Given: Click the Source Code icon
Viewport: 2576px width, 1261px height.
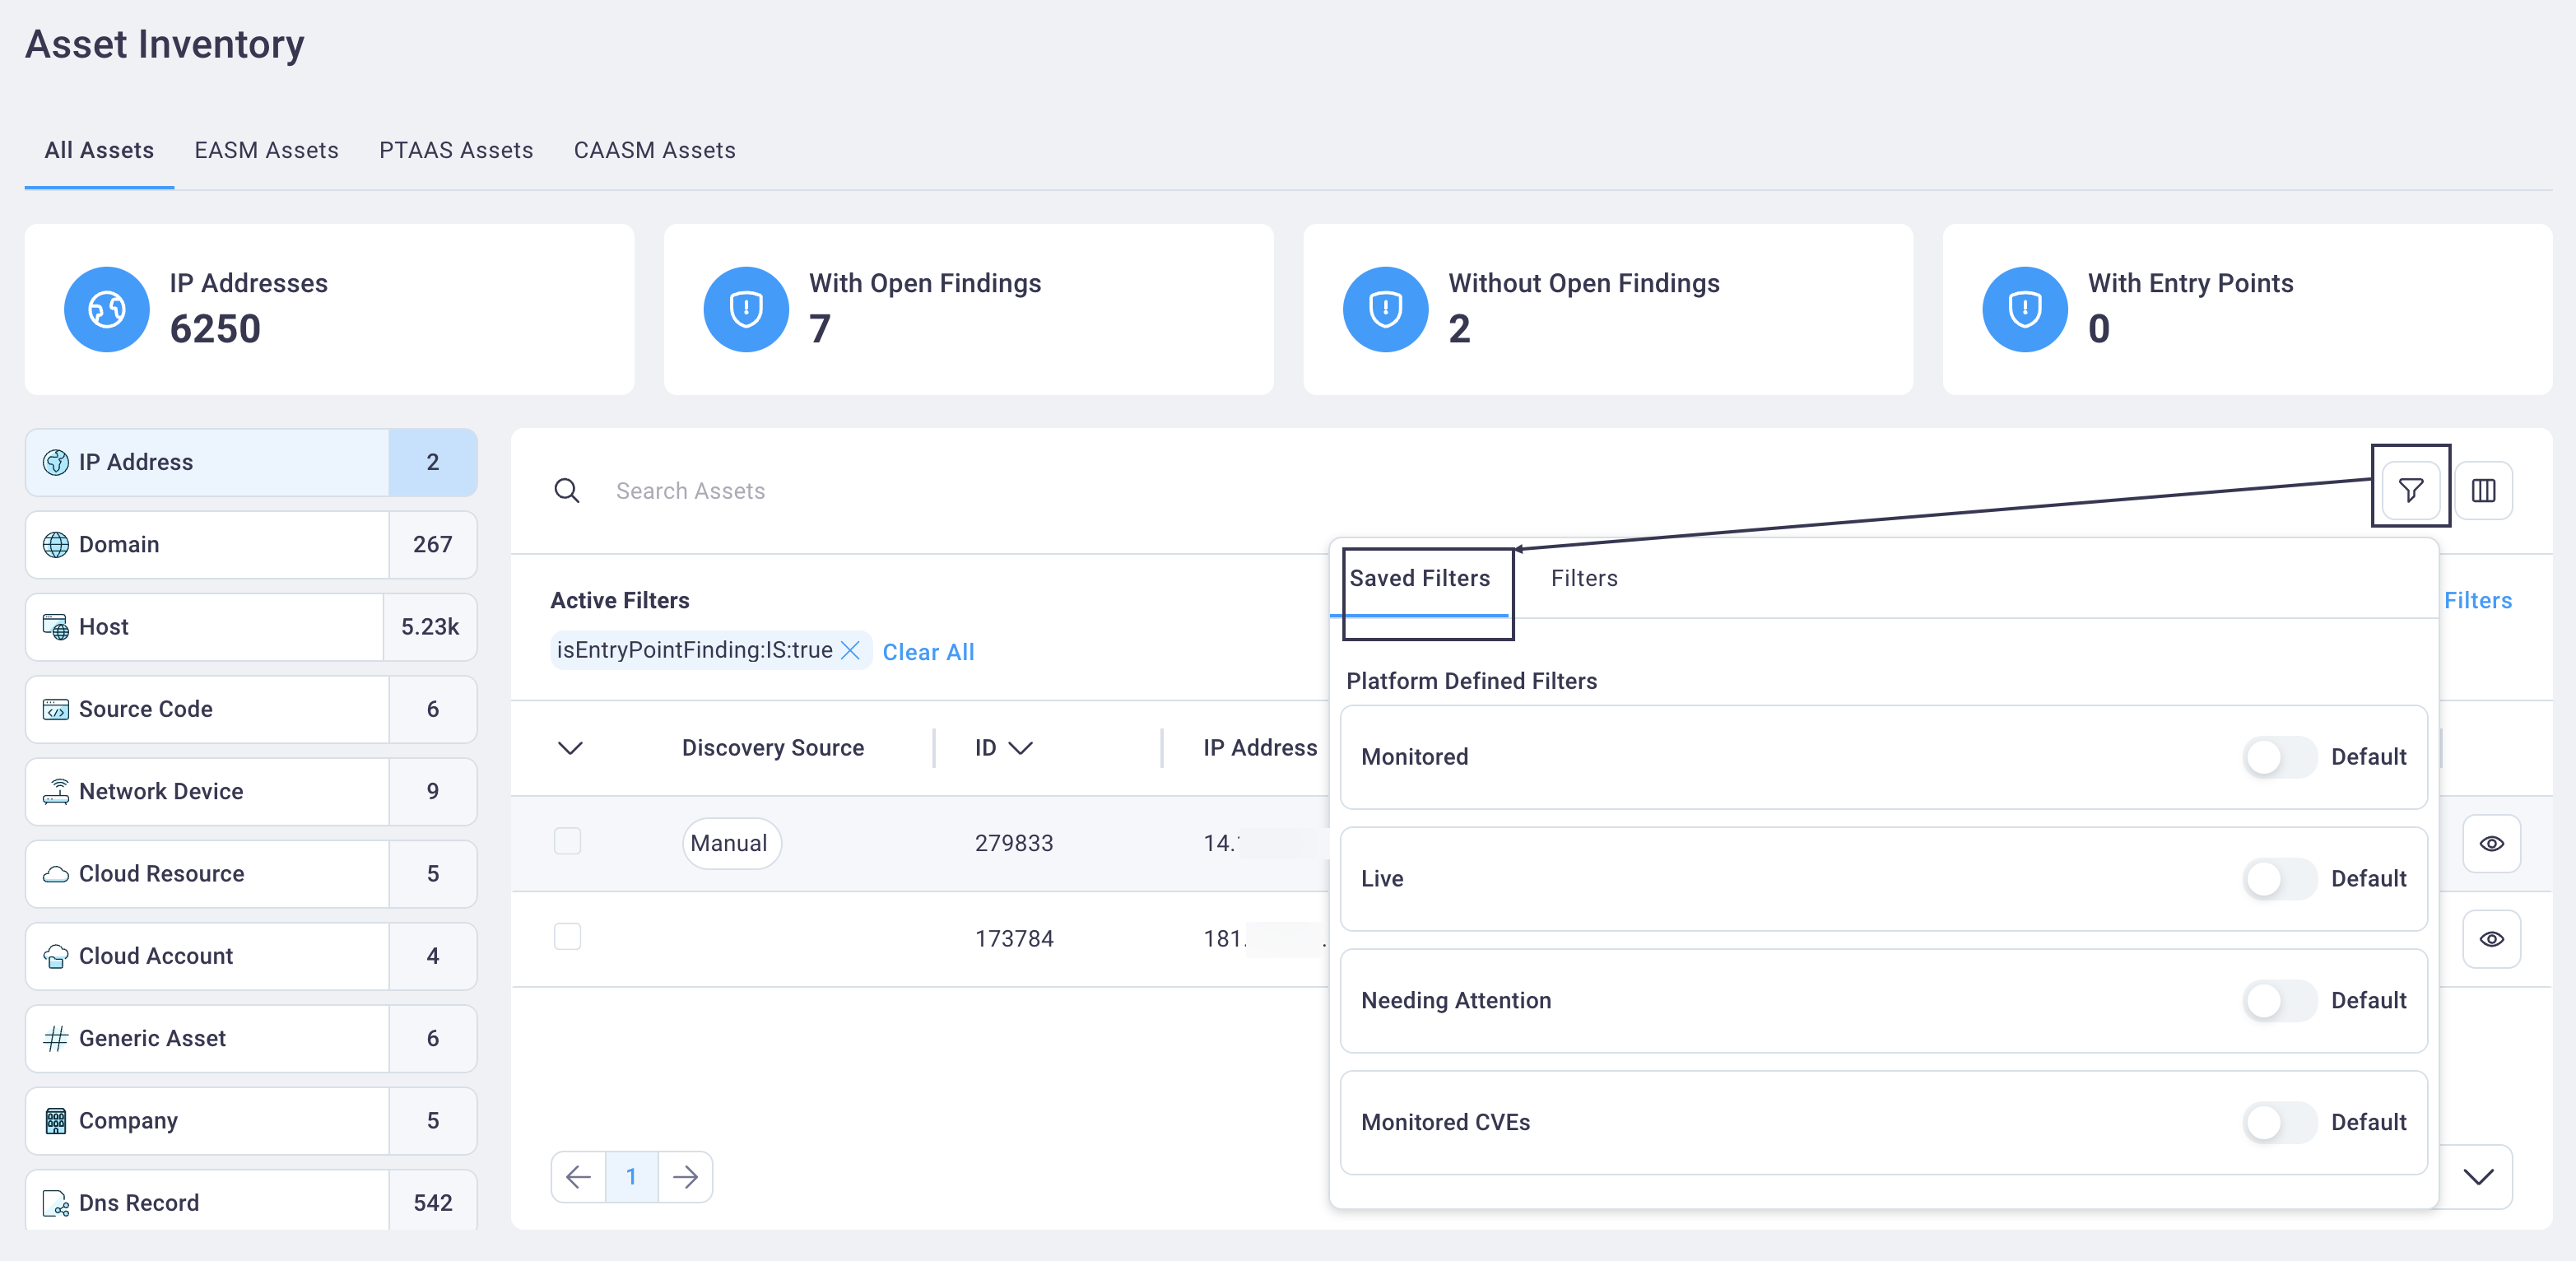Looking at the screenshot, I should tap(56, 709).
